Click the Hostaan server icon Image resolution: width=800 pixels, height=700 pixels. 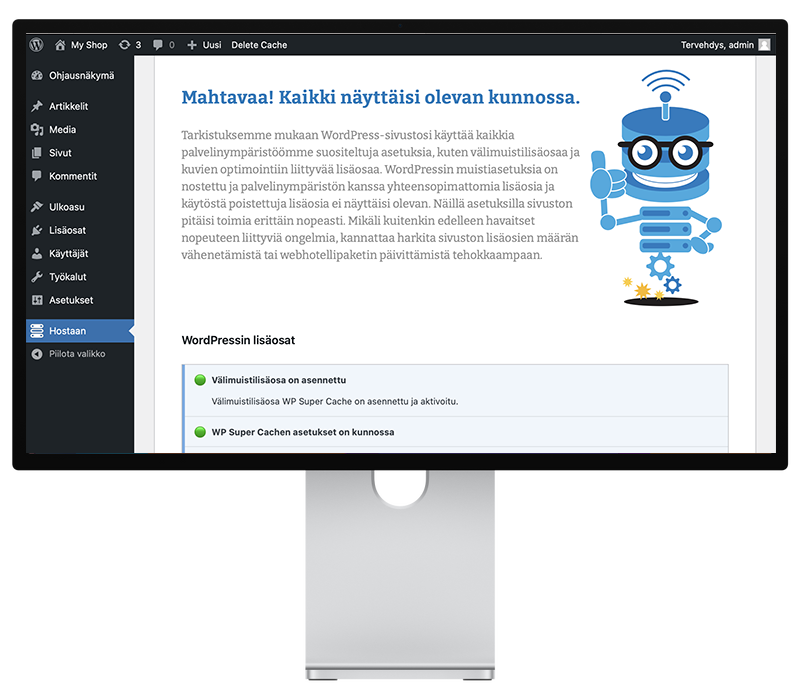37,331
